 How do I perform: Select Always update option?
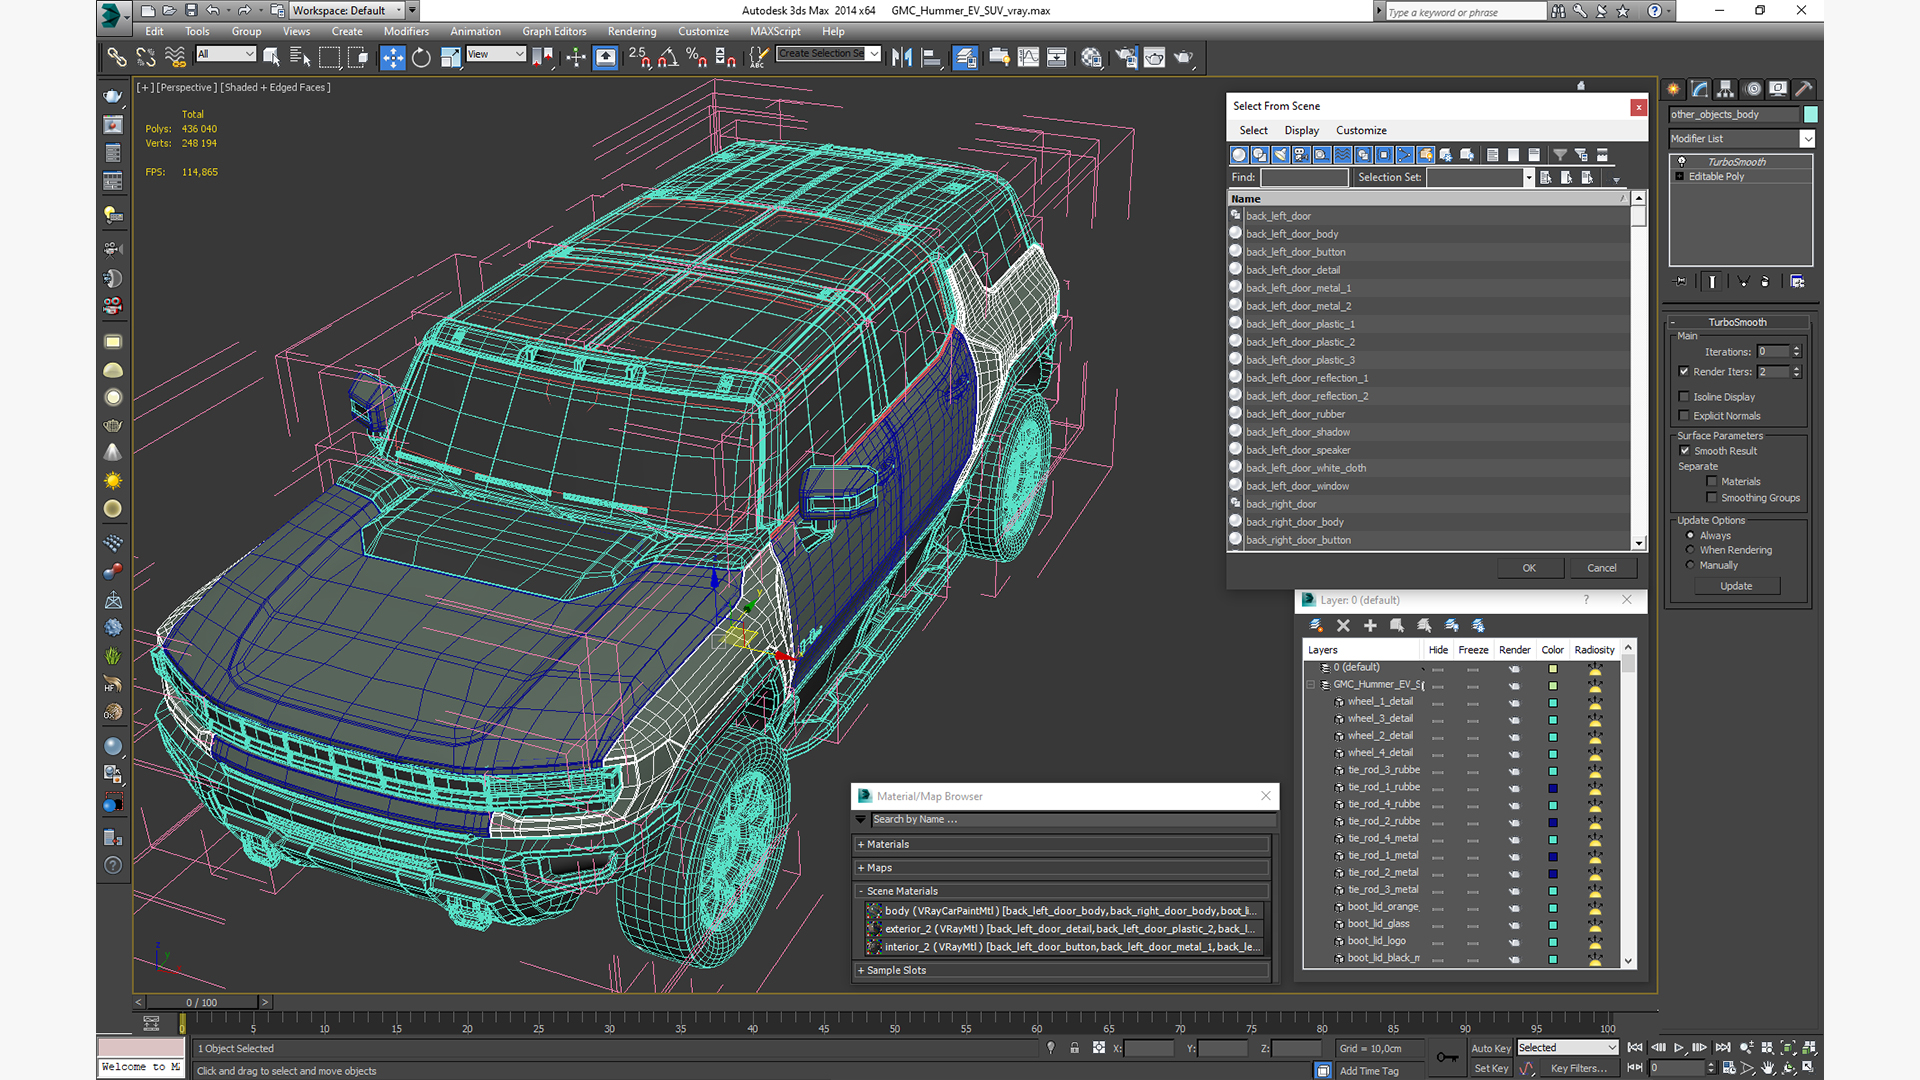pos(1690,535)
